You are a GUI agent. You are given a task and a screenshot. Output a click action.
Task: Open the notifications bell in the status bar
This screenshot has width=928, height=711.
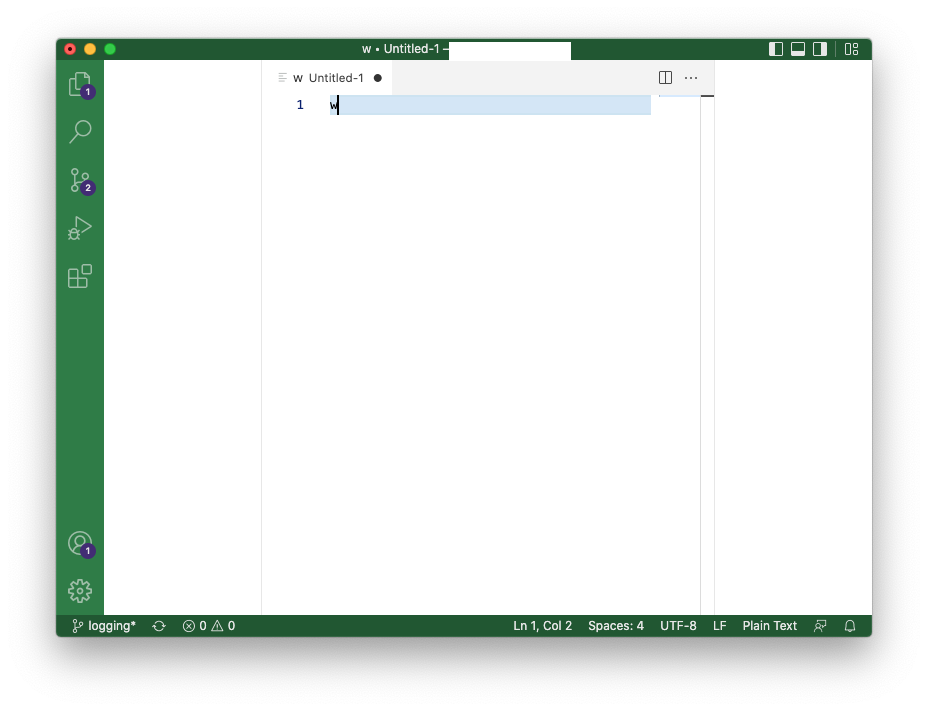pos(849,625)
